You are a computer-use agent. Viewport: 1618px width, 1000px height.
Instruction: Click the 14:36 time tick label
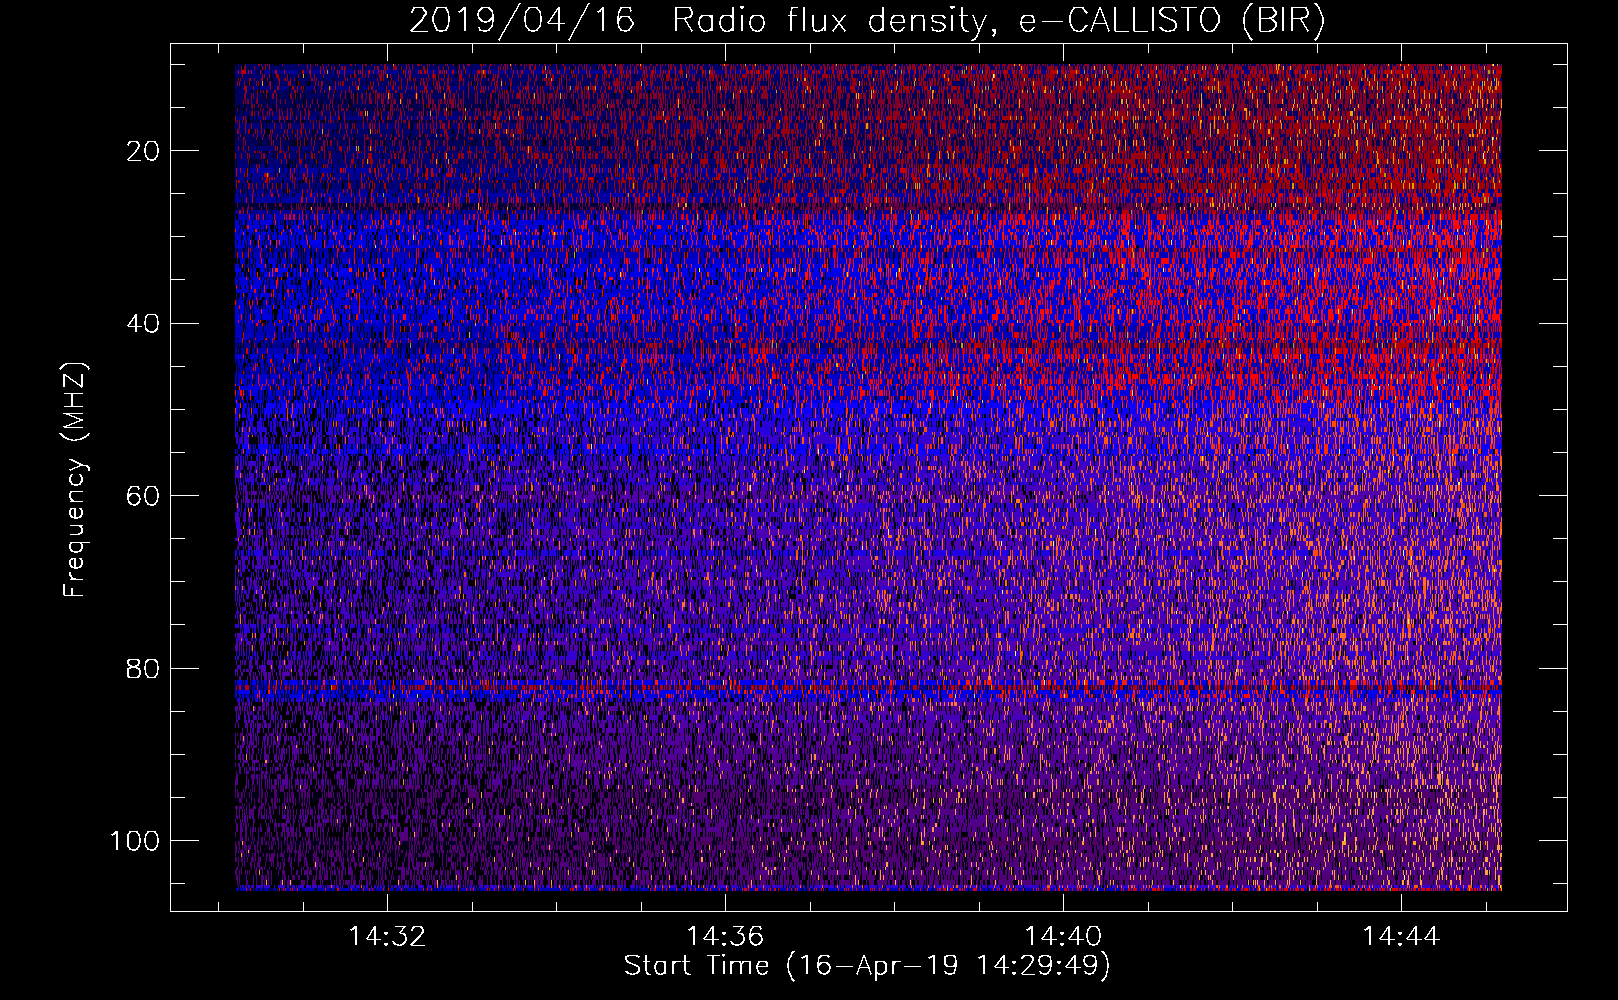coord(725,937)
